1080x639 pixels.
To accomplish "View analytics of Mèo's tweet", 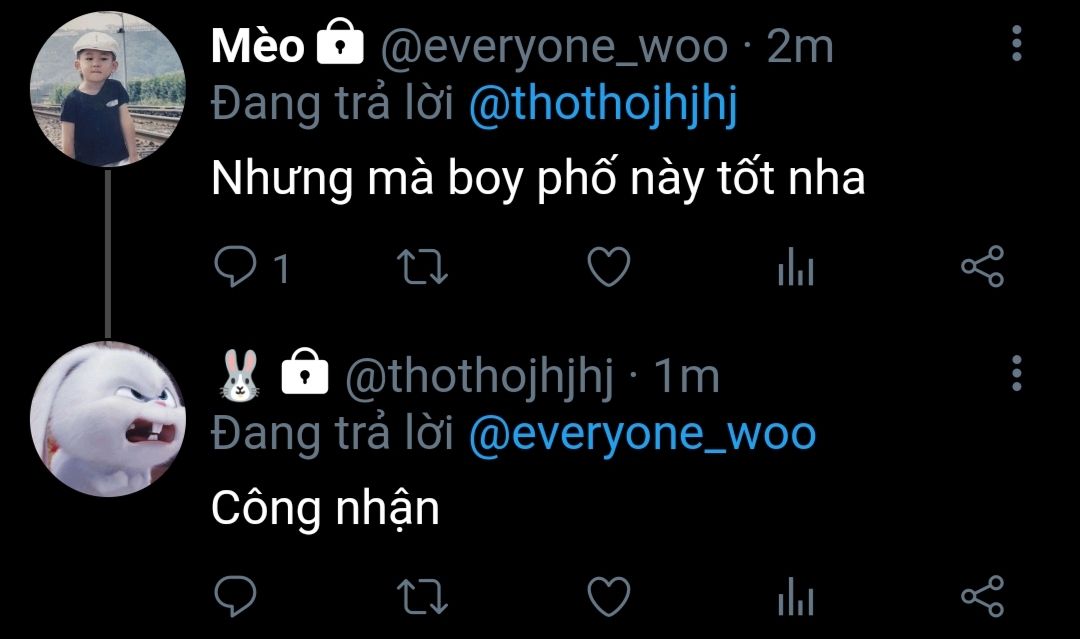I will click(796, 266).
